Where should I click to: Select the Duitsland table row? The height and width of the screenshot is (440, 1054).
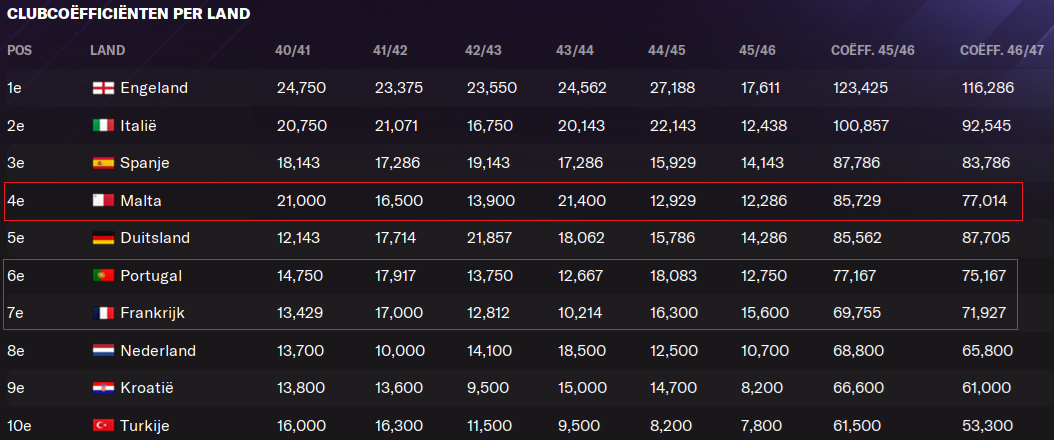click(x=500, y=238)
